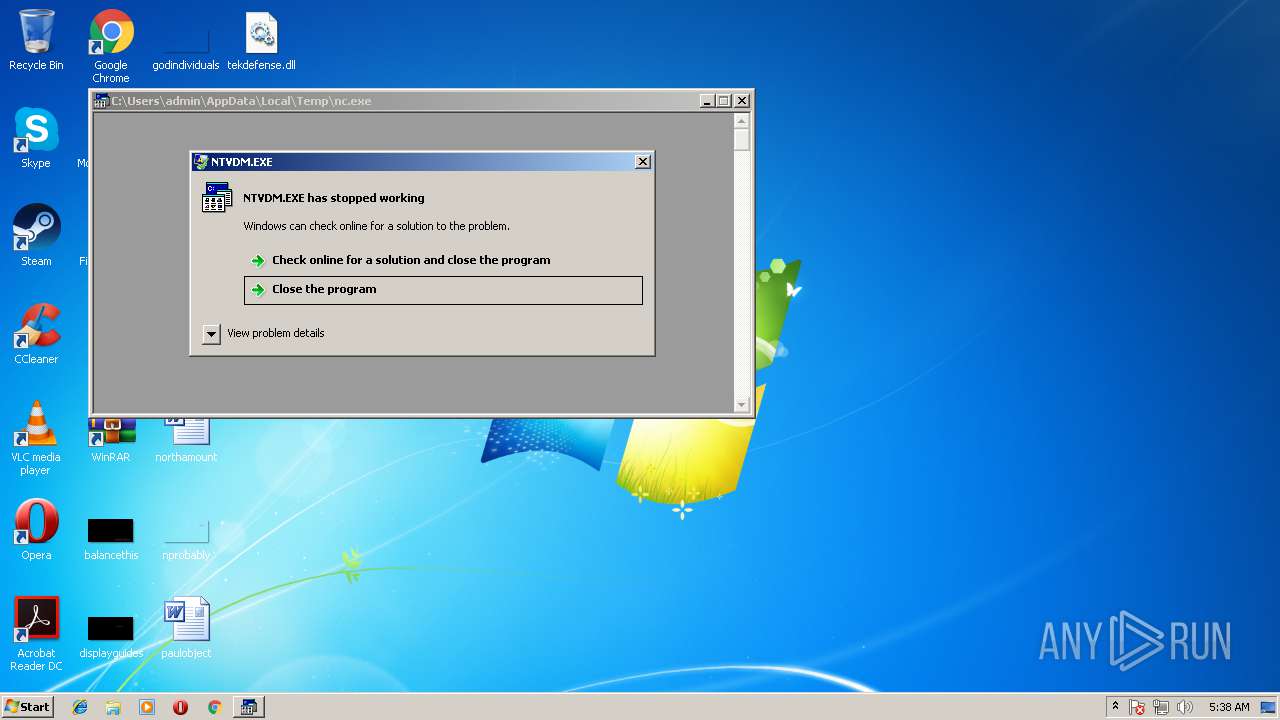Click the network status tray icon

1161,707
